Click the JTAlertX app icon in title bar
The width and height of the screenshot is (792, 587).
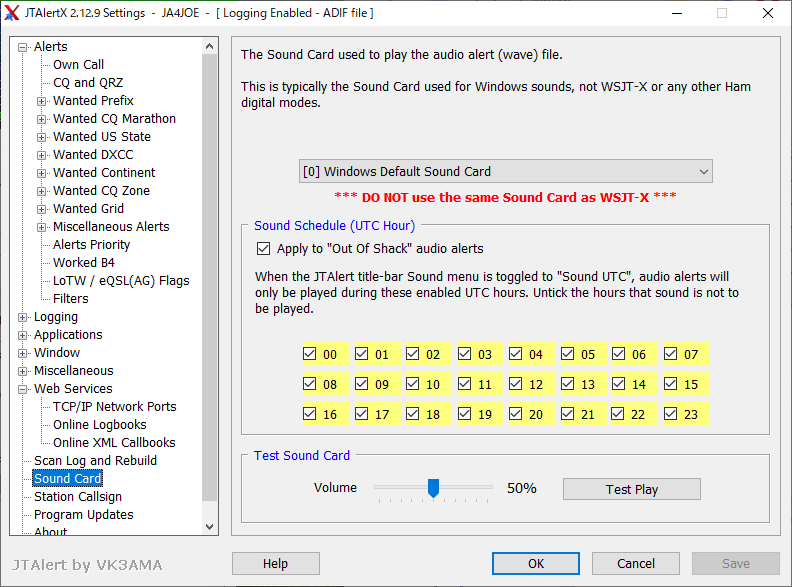pyautogui.click(x=12, y=13)
